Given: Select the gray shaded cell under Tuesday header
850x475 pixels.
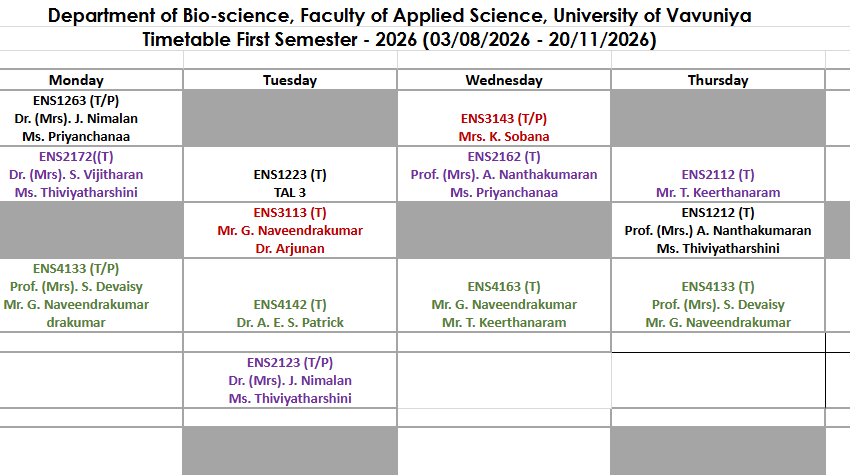Looking at the screenshot, I should pyautogui.click(x=290, y=118).
